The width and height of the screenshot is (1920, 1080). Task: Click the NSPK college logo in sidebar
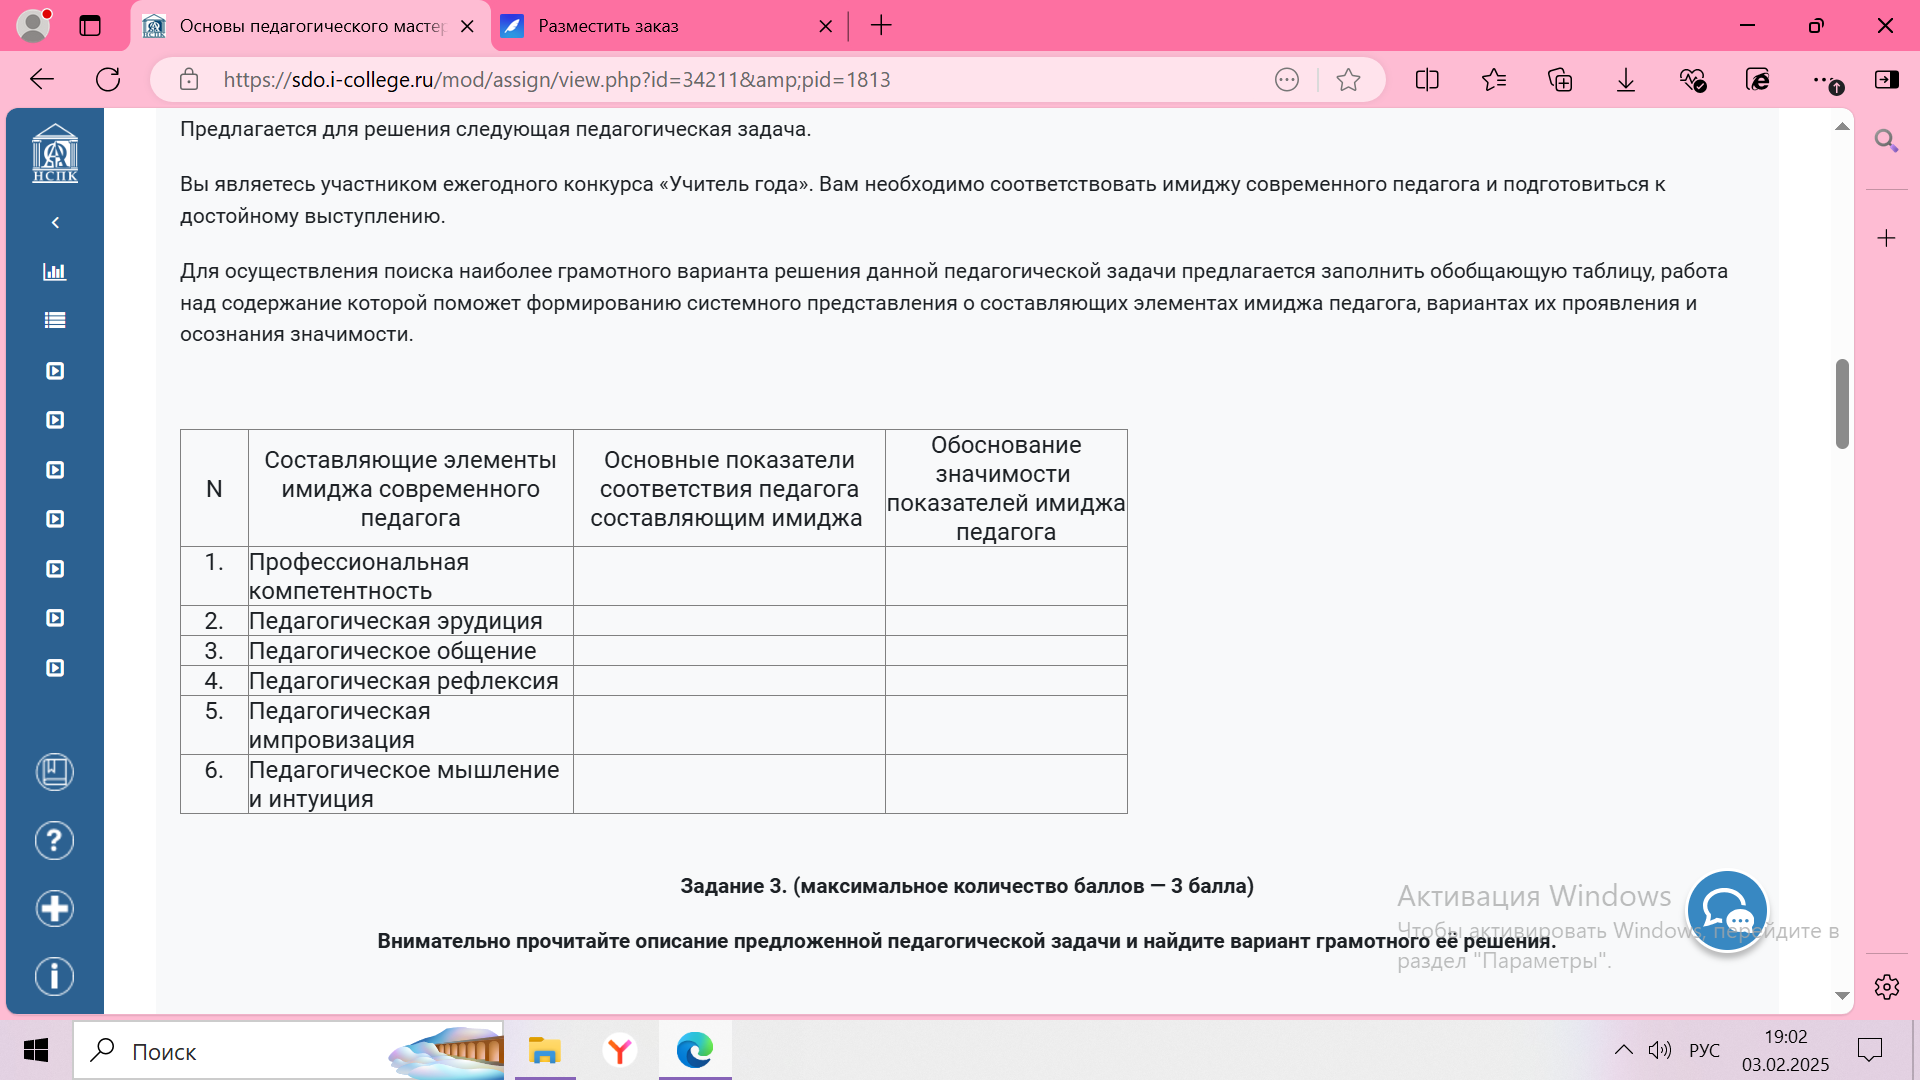(x=55, y=153)
